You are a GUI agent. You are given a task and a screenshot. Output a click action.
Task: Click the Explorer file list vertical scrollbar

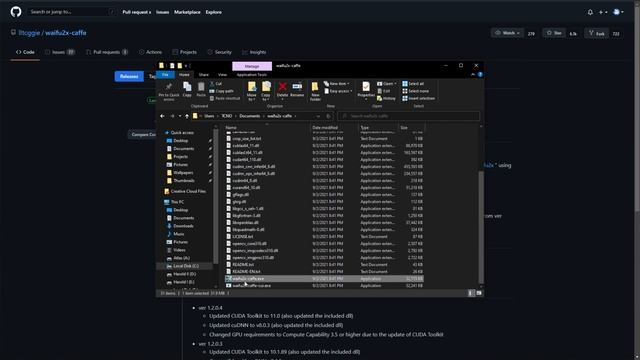click(x=481, y=227)
